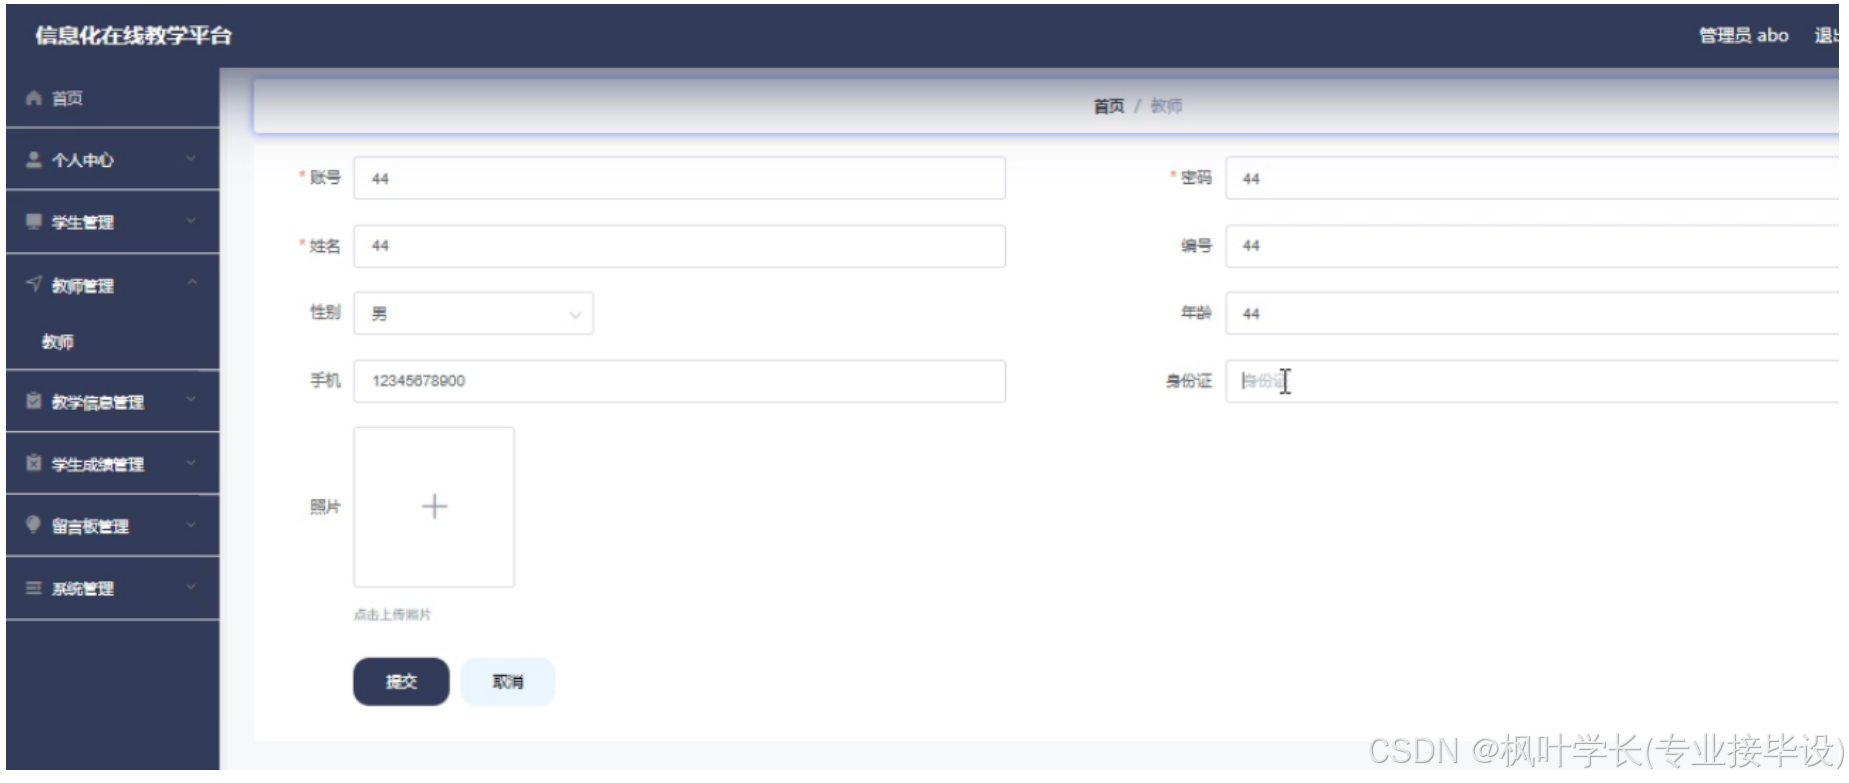Submit the form with 提交 button
The image size is (1849, 783).
(401, 682)
